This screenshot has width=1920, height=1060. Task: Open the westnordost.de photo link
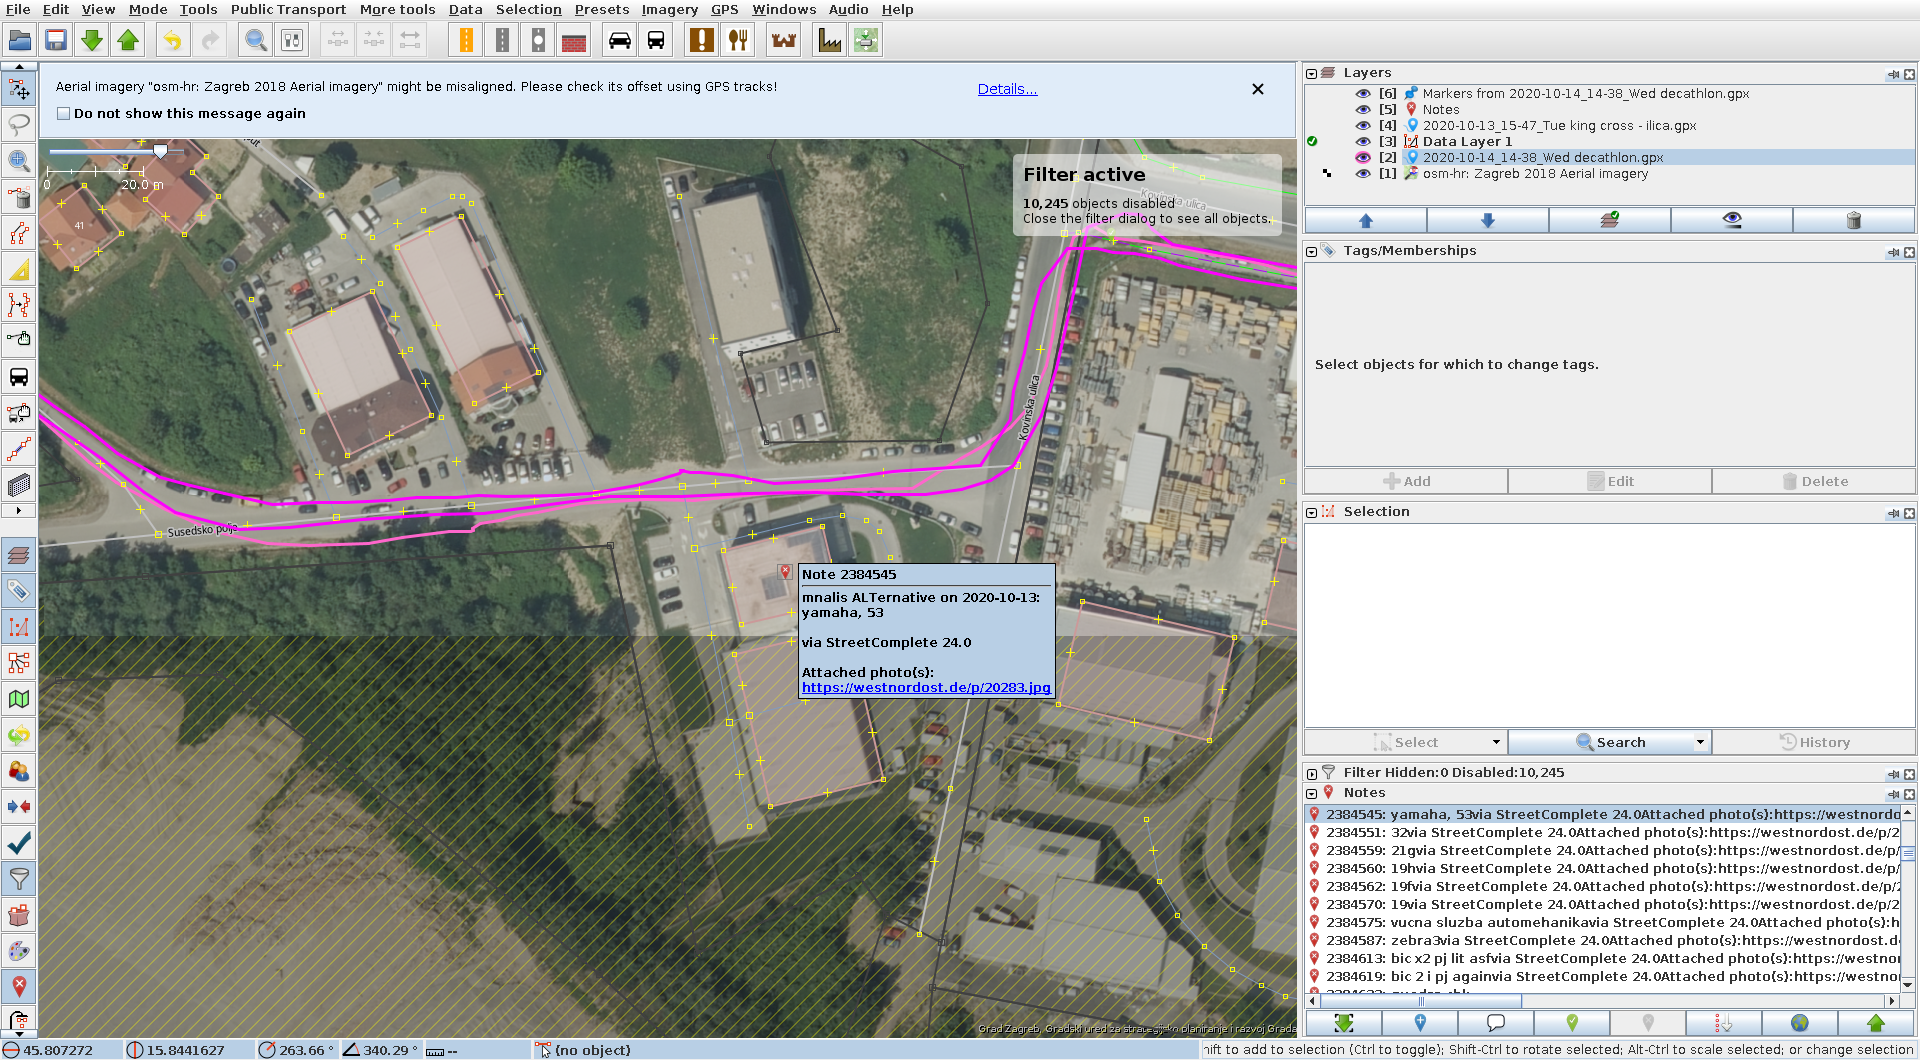pyautogui.click(x=925, y=688)
